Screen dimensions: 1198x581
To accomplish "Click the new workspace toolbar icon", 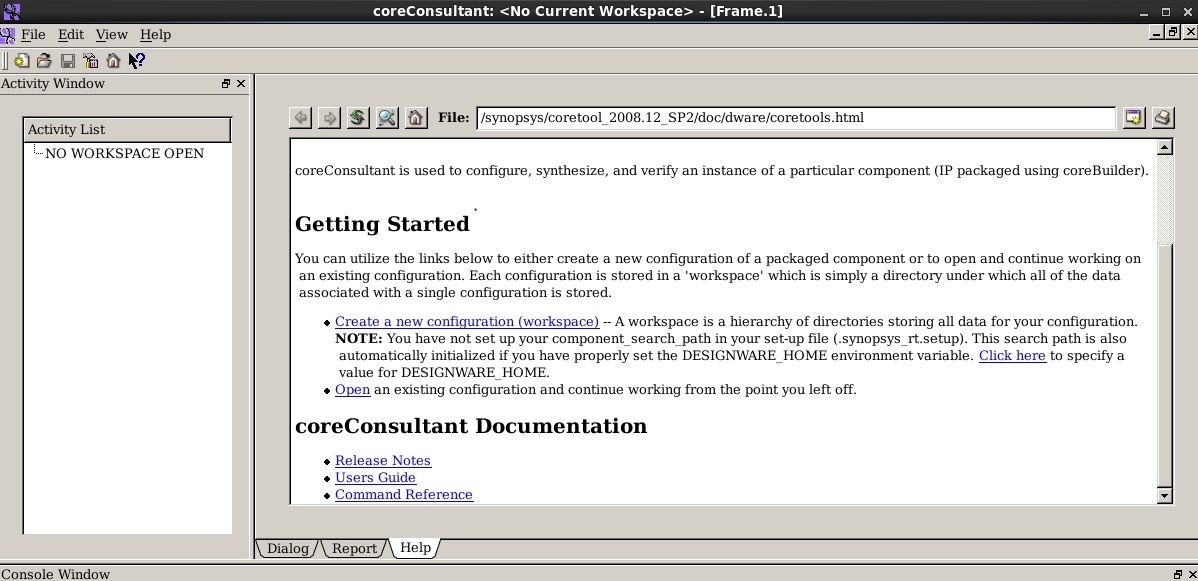I will click(x=21, y=61).
